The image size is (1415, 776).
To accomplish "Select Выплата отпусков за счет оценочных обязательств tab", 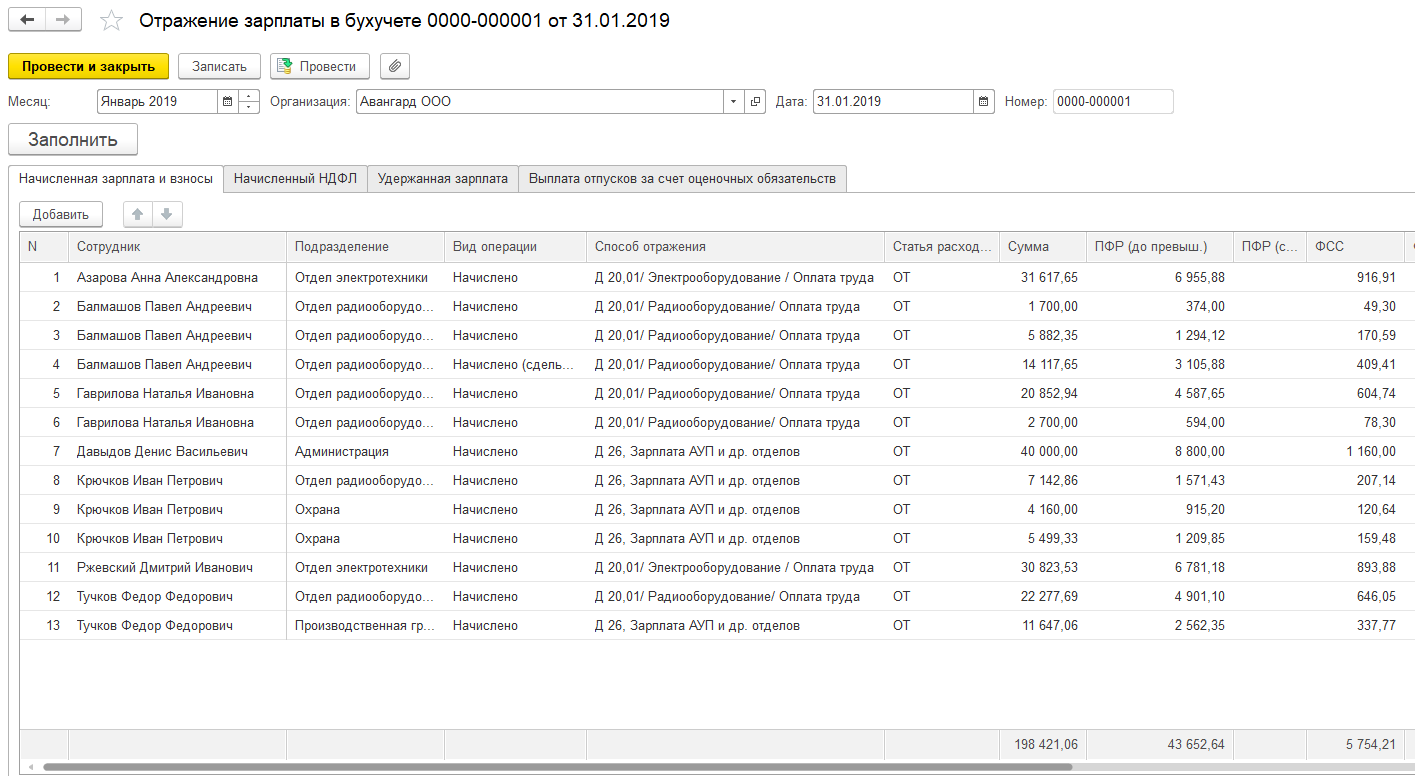I will click(682, 179).
